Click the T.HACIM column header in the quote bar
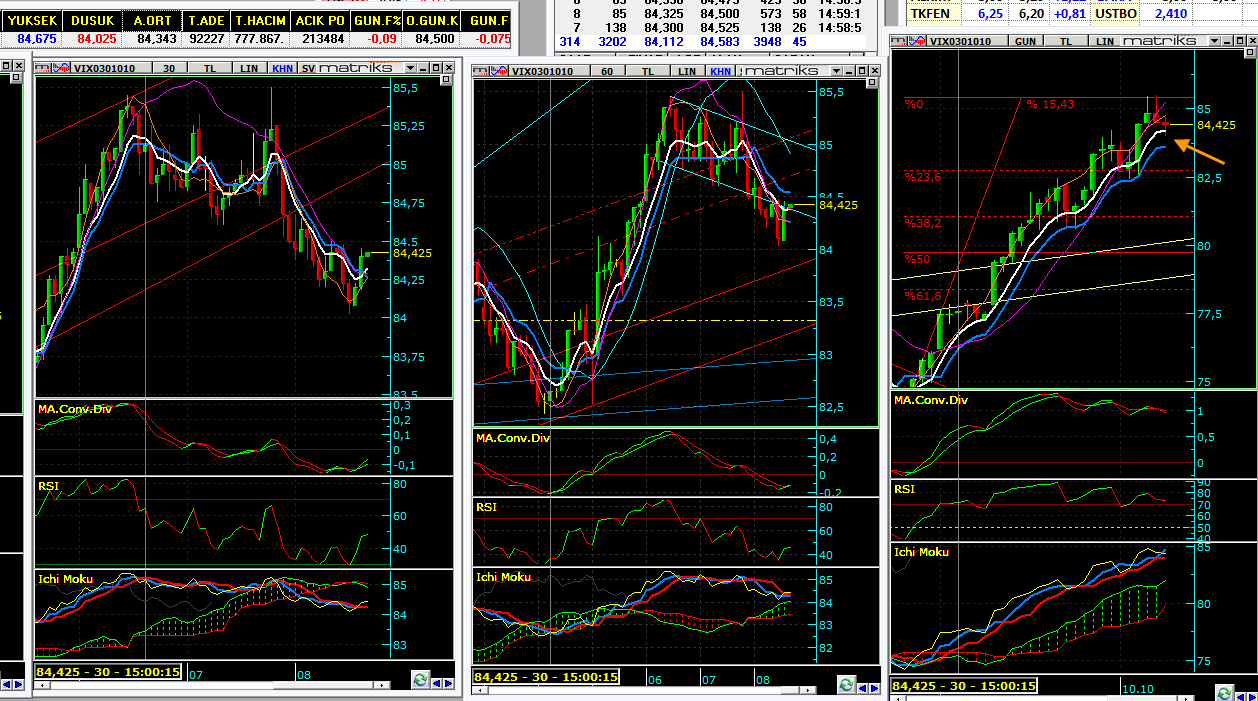Screen dimensions: 1258x701 [260, 20]
